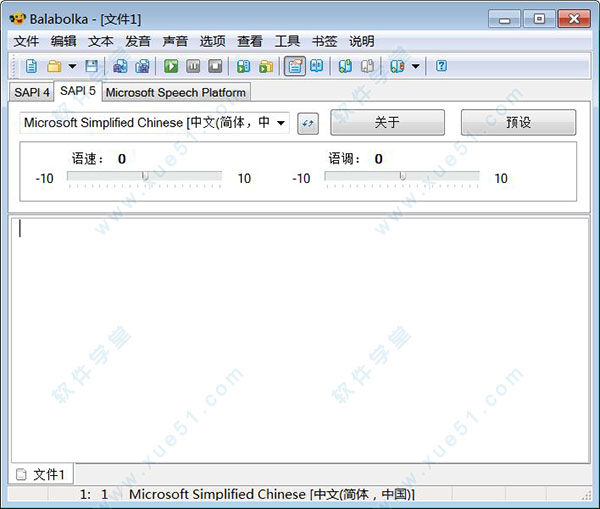Image resolution: width=600 pixels, height=509 pixels.
Task: Save the document with the floppy icon
Action: (x=91, y=66)
